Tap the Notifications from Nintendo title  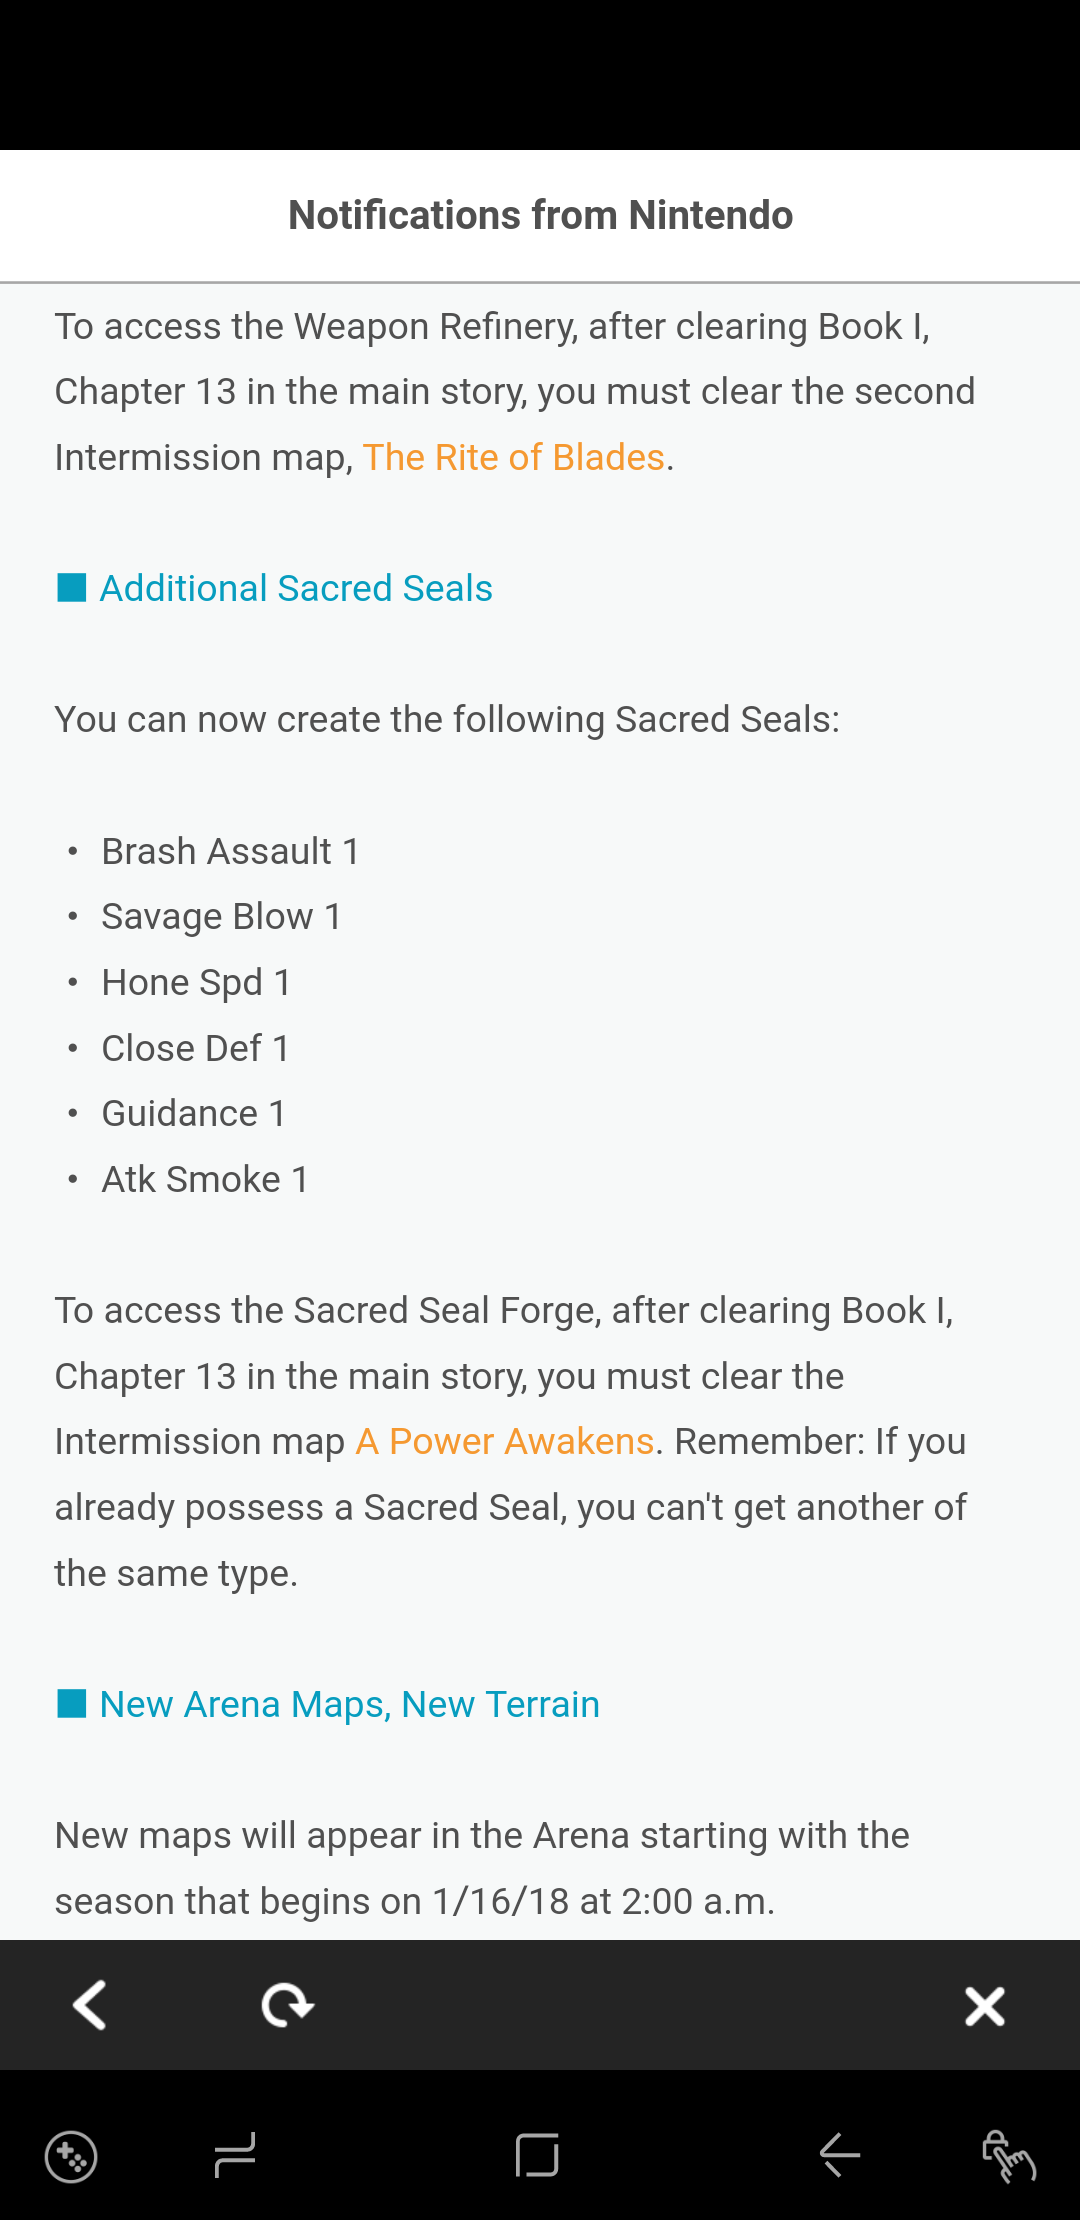[x=540, y=215]
